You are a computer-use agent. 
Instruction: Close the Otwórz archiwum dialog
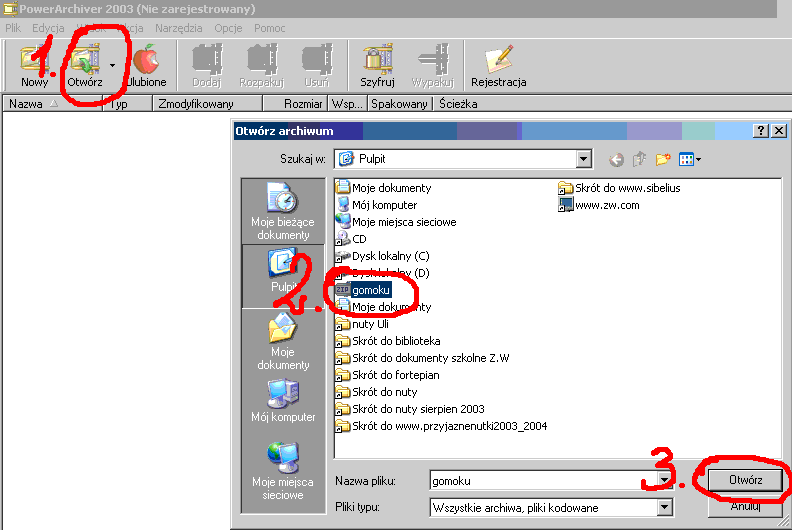[779, 131]
